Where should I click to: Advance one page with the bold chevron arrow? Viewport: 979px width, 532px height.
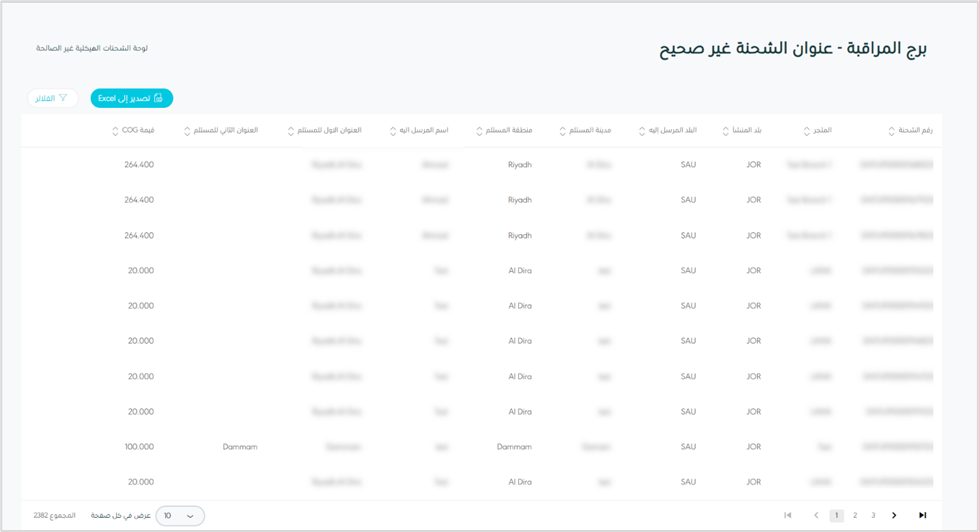coord(894,515)
